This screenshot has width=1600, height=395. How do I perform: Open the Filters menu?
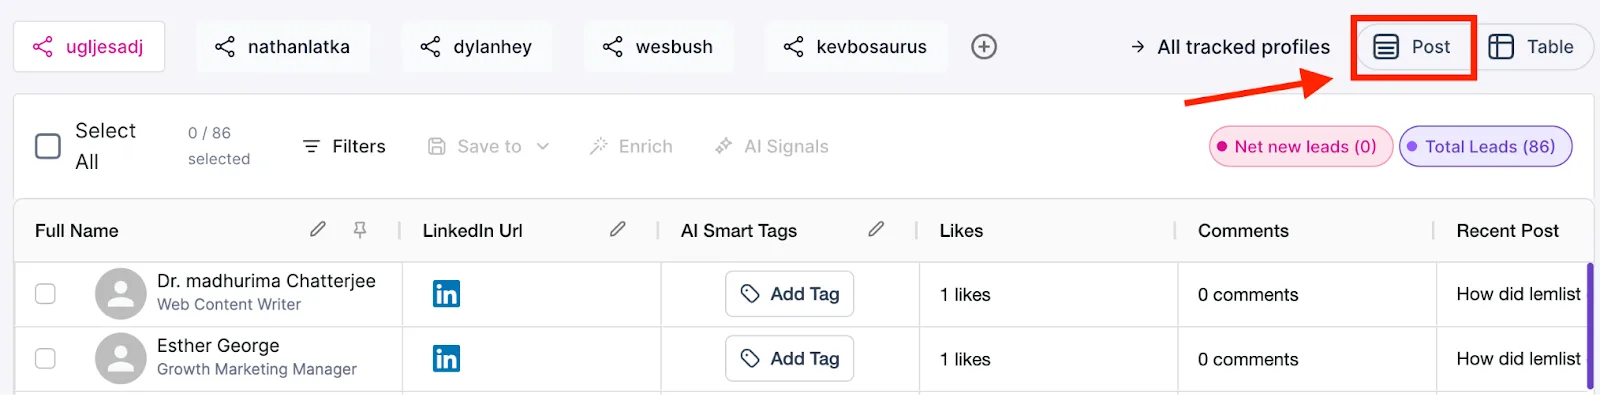(x=344, y=146)
